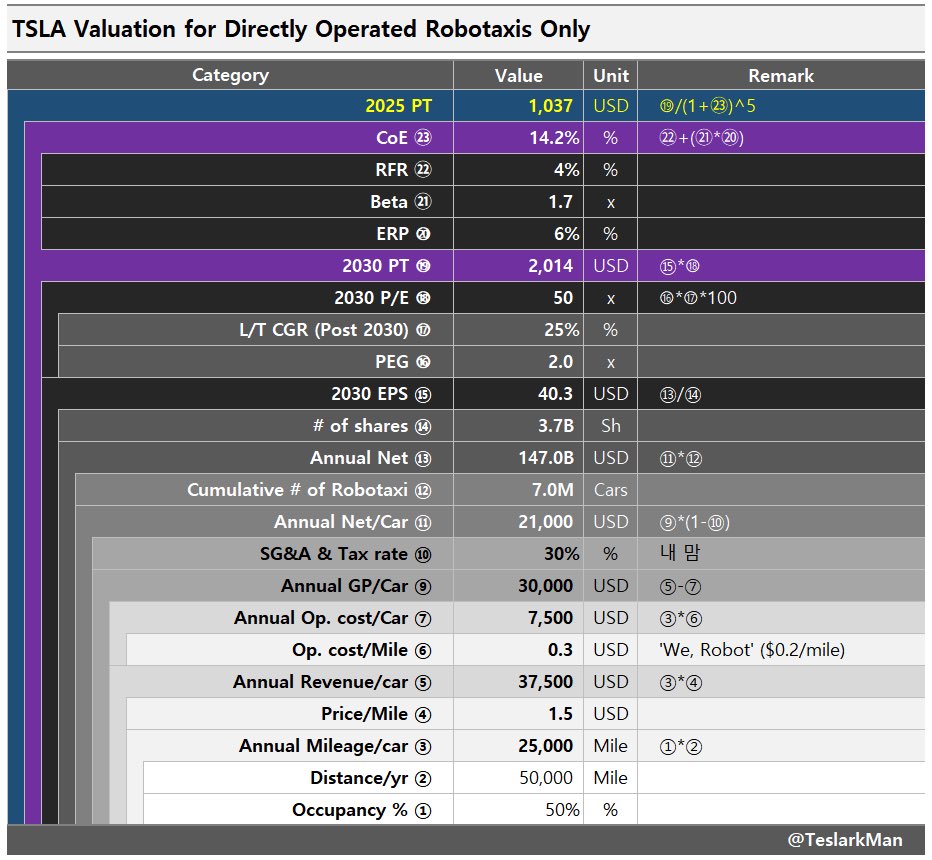This screenshot has height=860, width=932.
Task: Click the Price/Mile value '1.5'
Action: click(561, 714)
